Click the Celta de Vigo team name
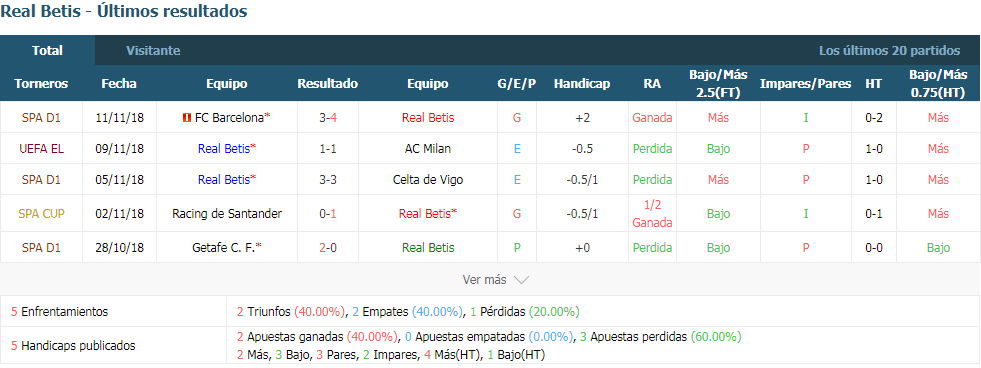The height and width of the screenshot is (368, 981). [428, 180]
